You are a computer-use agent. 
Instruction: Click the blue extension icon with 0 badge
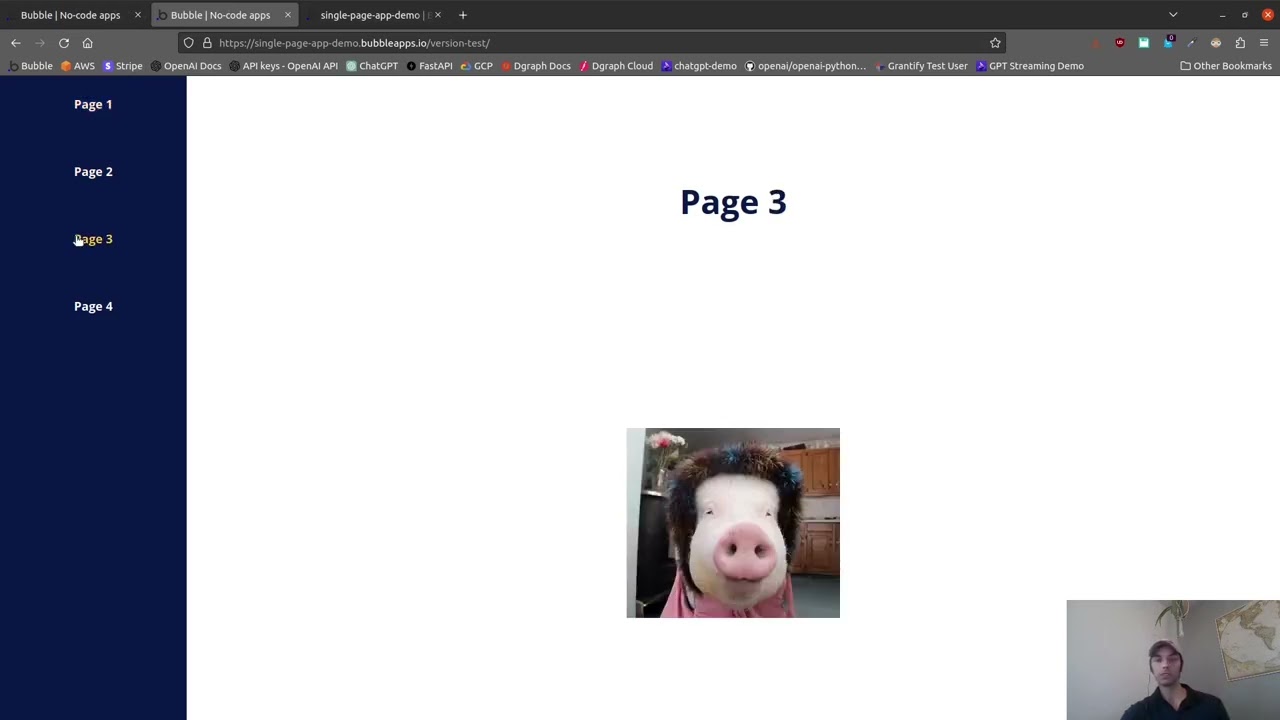1168,43
